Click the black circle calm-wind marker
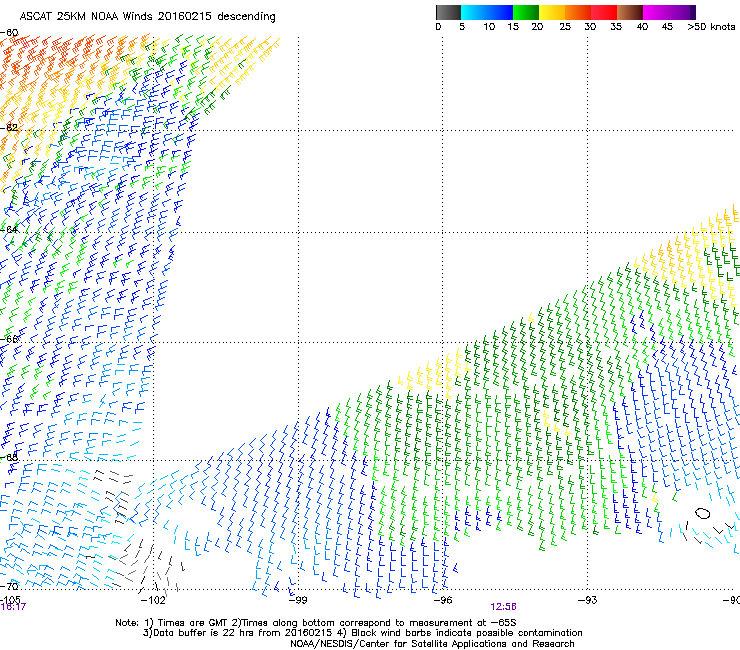The width and height of the screenshot is (740, 650). pos(702,513)
